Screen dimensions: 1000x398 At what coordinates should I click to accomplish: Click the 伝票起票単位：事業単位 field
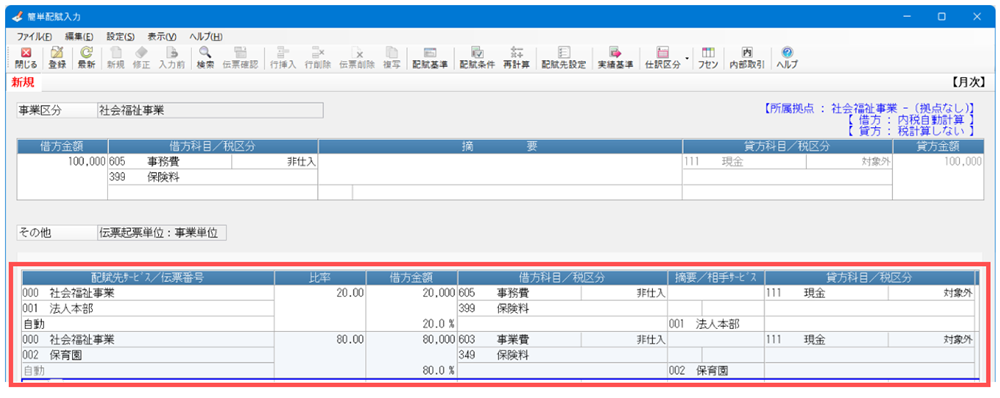[161, 233]
